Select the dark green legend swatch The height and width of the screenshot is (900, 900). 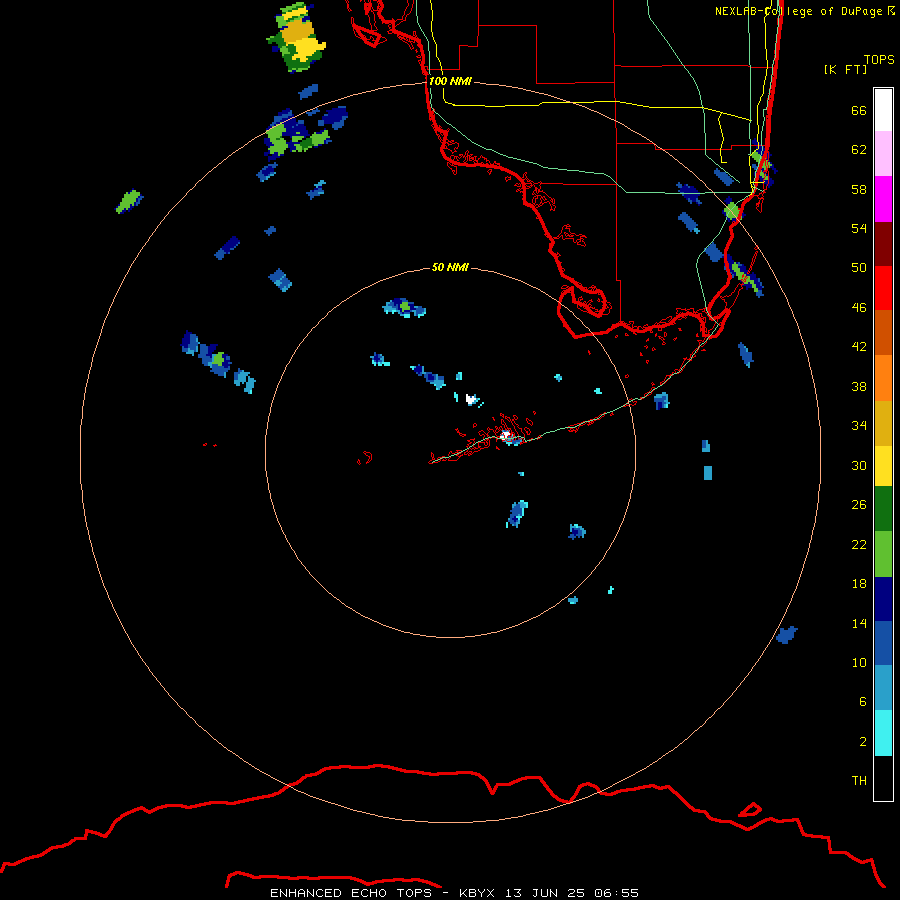[883, 509]
